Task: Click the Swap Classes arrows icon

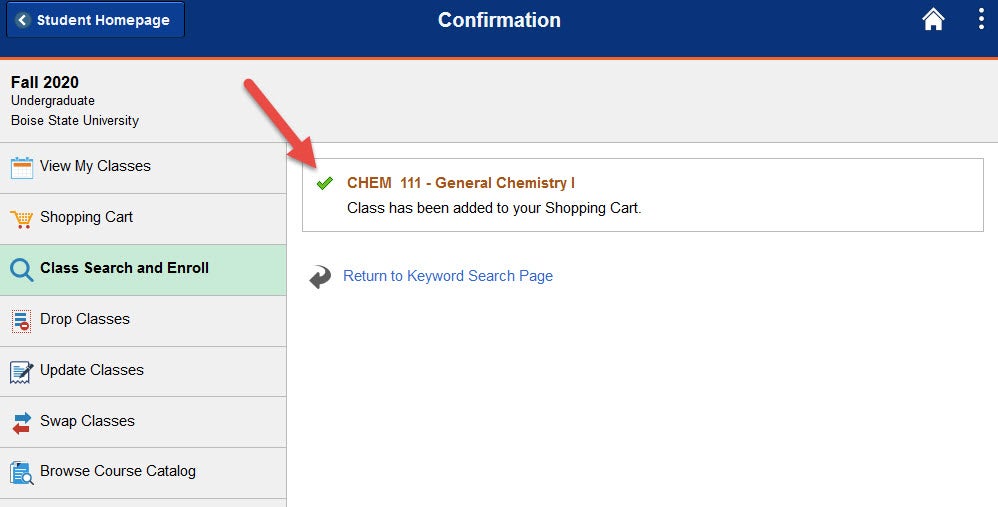Action: click(22, 423)
